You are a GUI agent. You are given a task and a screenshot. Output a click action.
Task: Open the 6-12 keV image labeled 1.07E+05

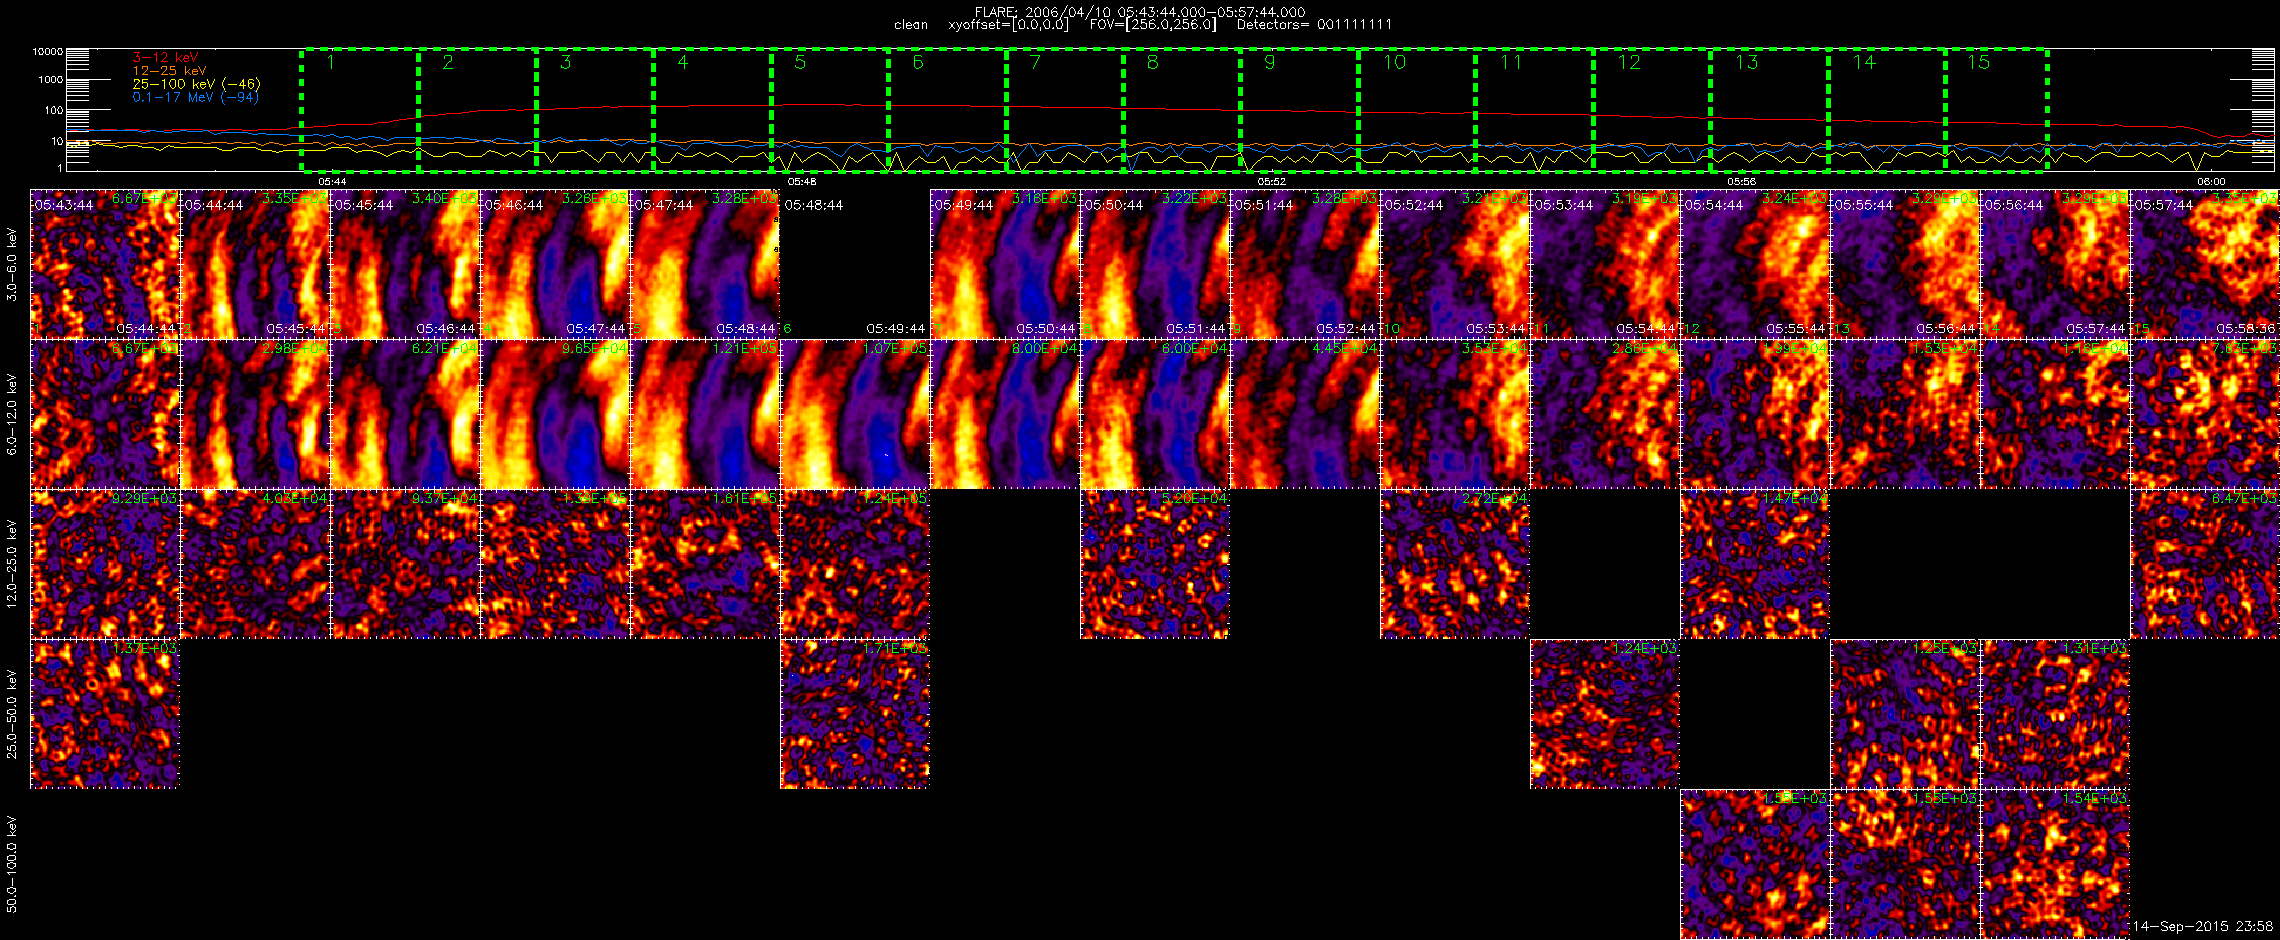(x=855, y=414)
